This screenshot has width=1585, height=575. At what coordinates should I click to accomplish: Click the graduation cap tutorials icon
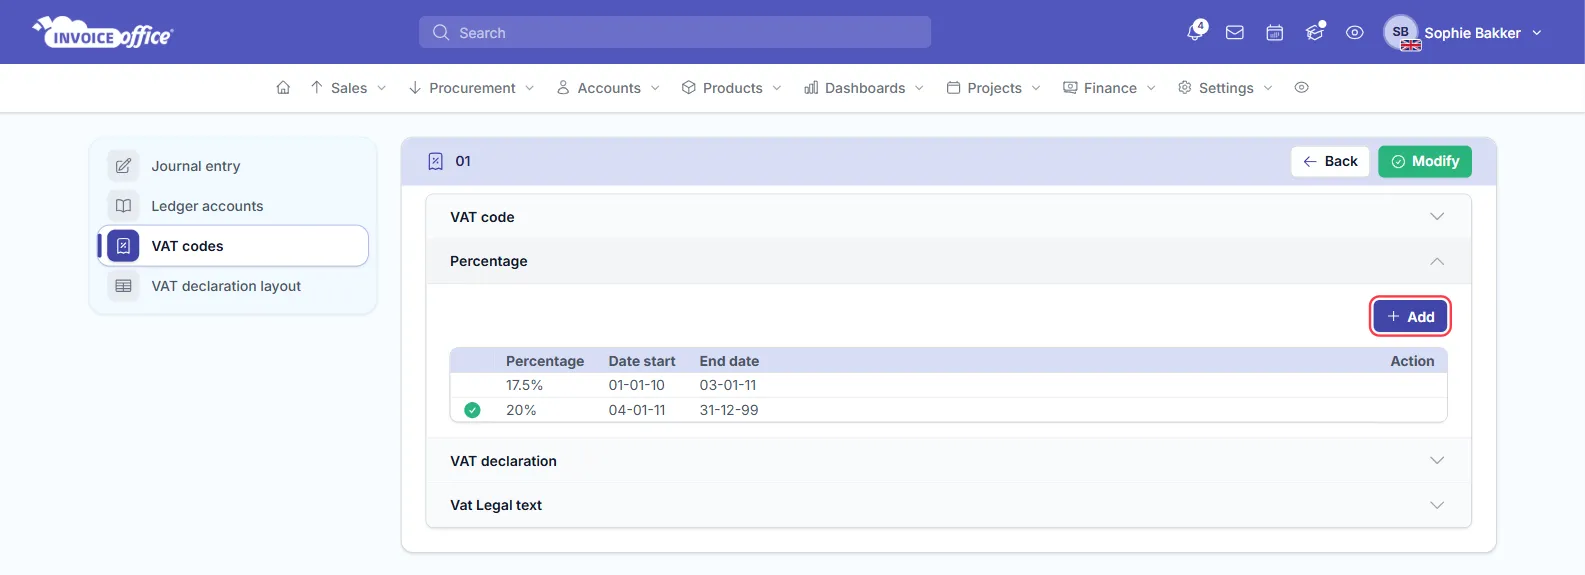[1315, 32]
